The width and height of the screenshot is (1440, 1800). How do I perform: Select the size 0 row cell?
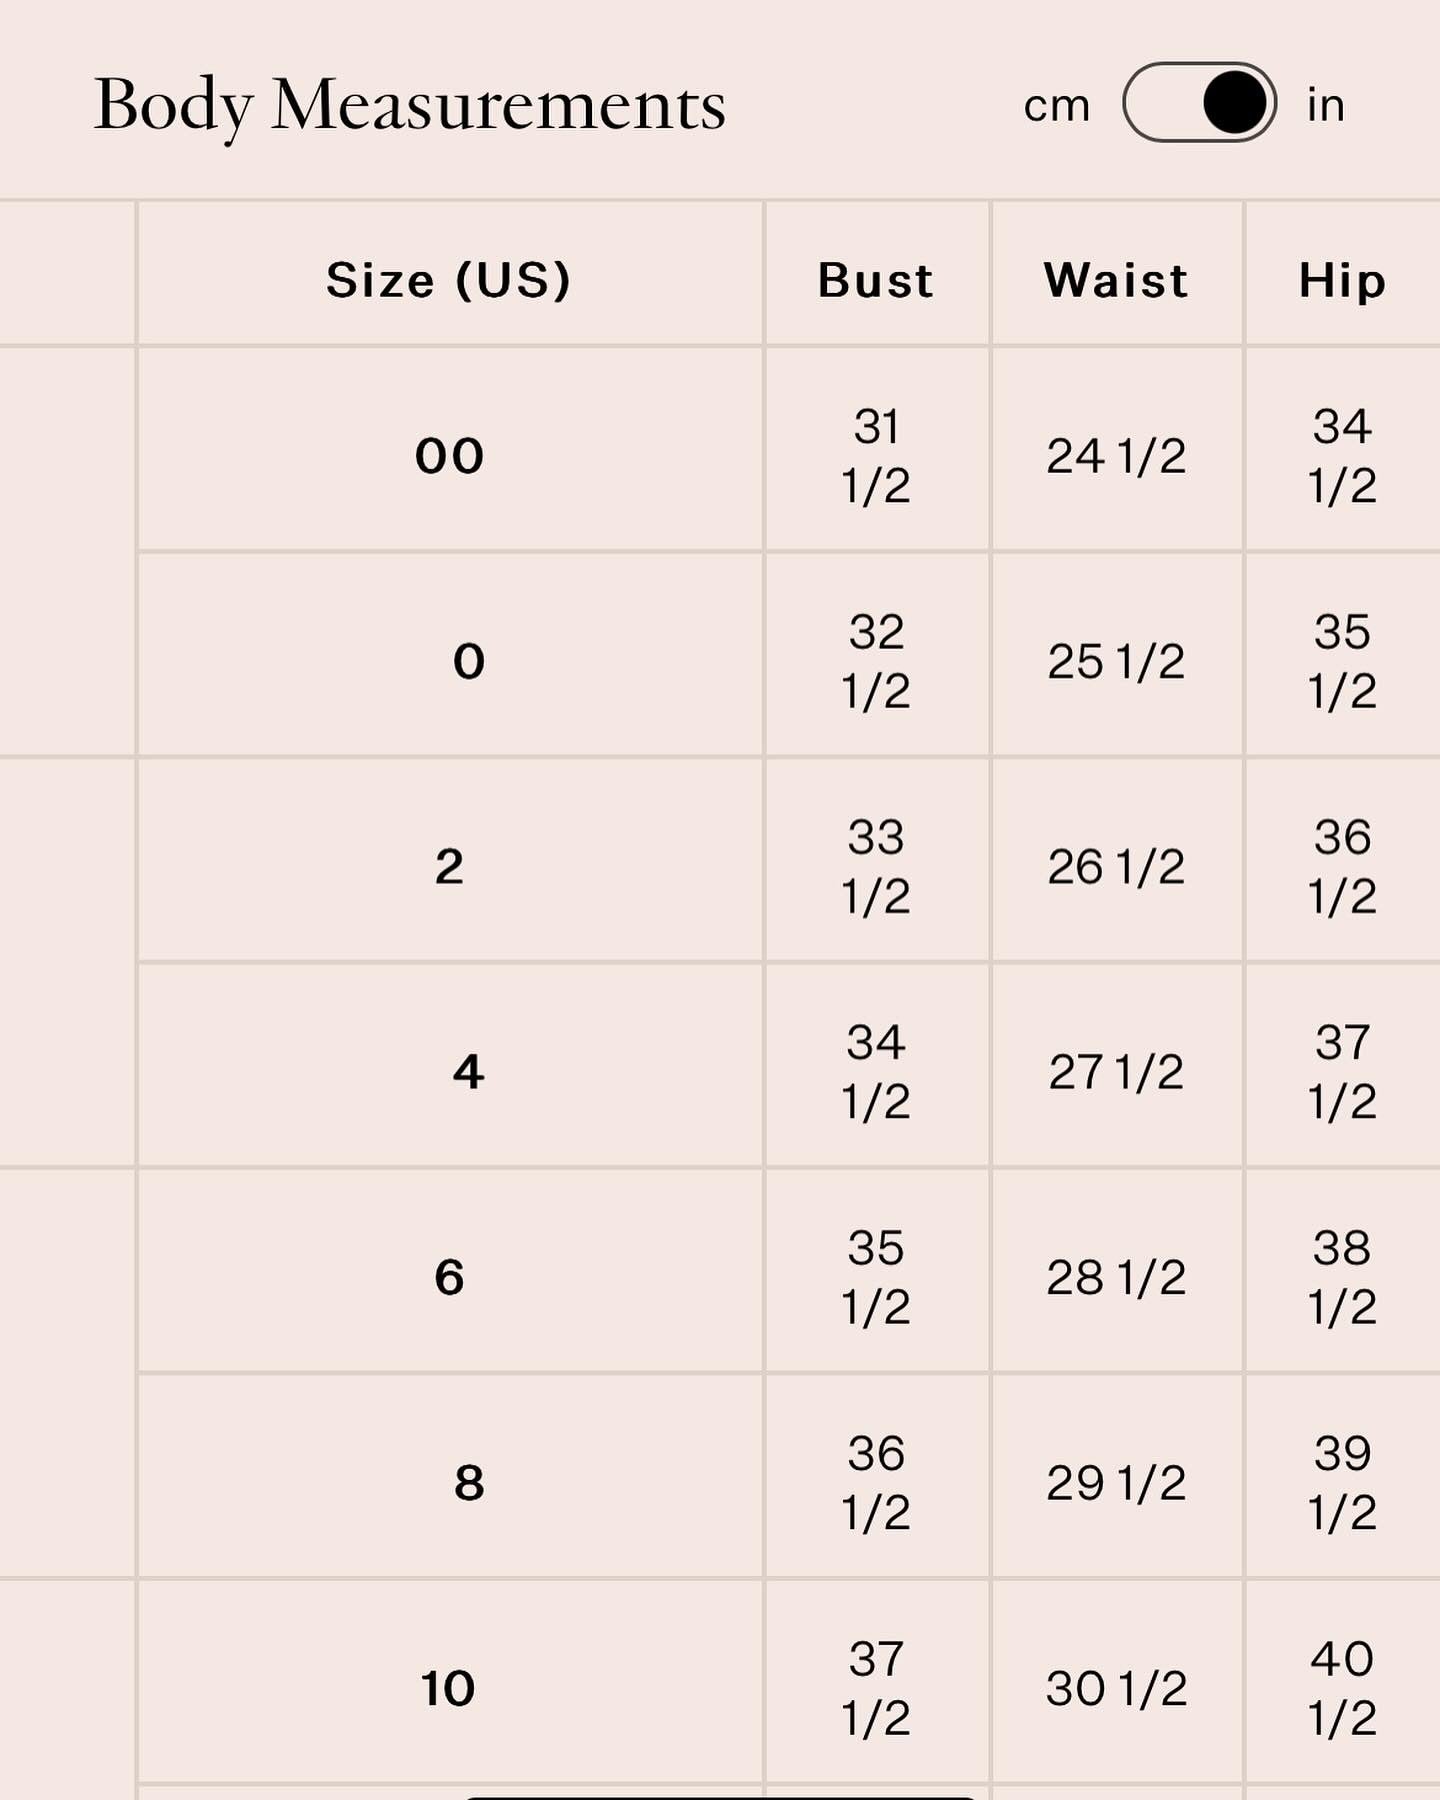point(449,661)
